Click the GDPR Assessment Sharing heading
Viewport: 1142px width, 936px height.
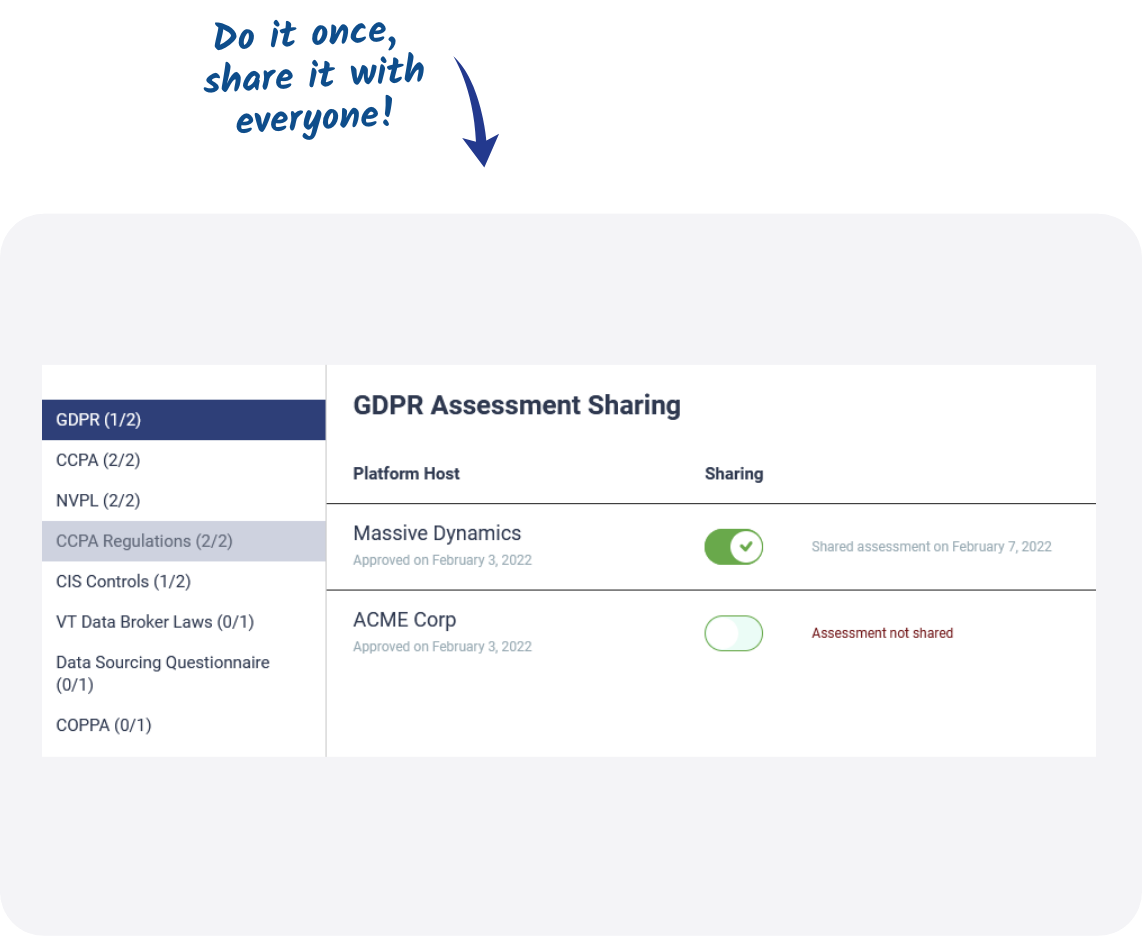[x=516, y=405]
